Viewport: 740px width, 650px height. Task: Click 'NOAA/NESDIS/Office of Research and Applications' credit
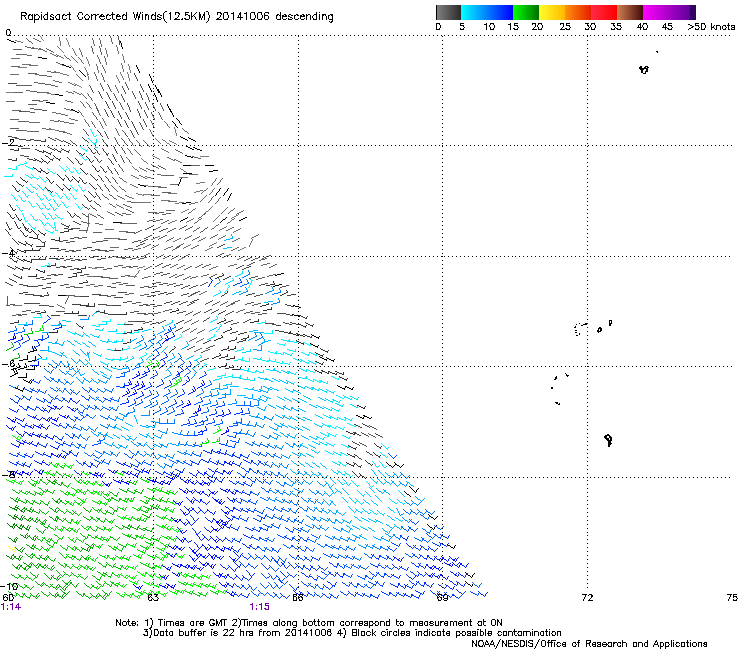589,643
